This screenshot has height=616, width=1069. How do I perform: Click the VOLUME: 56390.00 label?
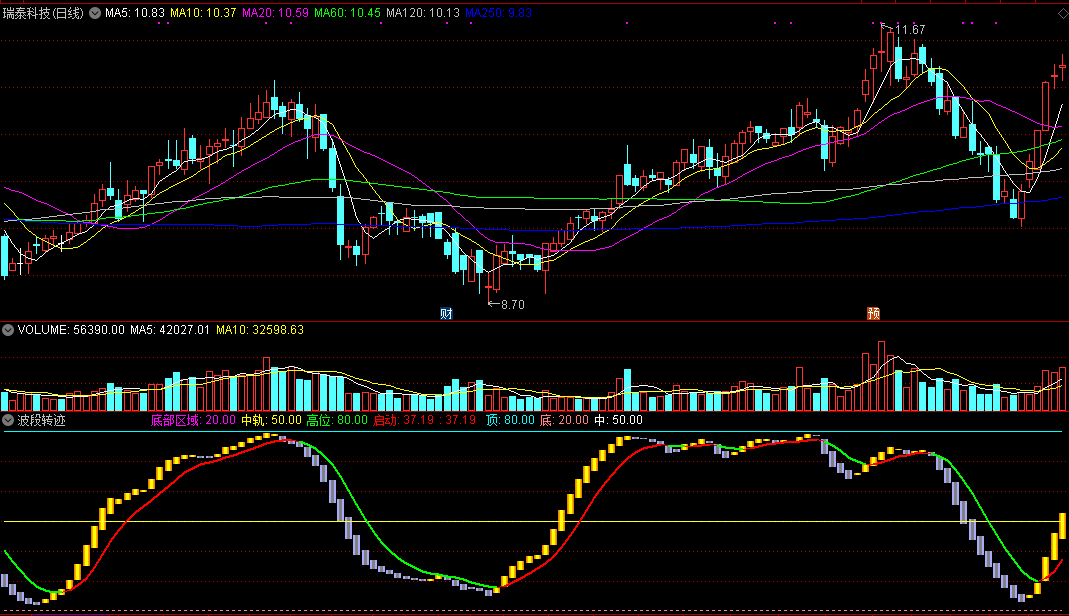[71, 330]
